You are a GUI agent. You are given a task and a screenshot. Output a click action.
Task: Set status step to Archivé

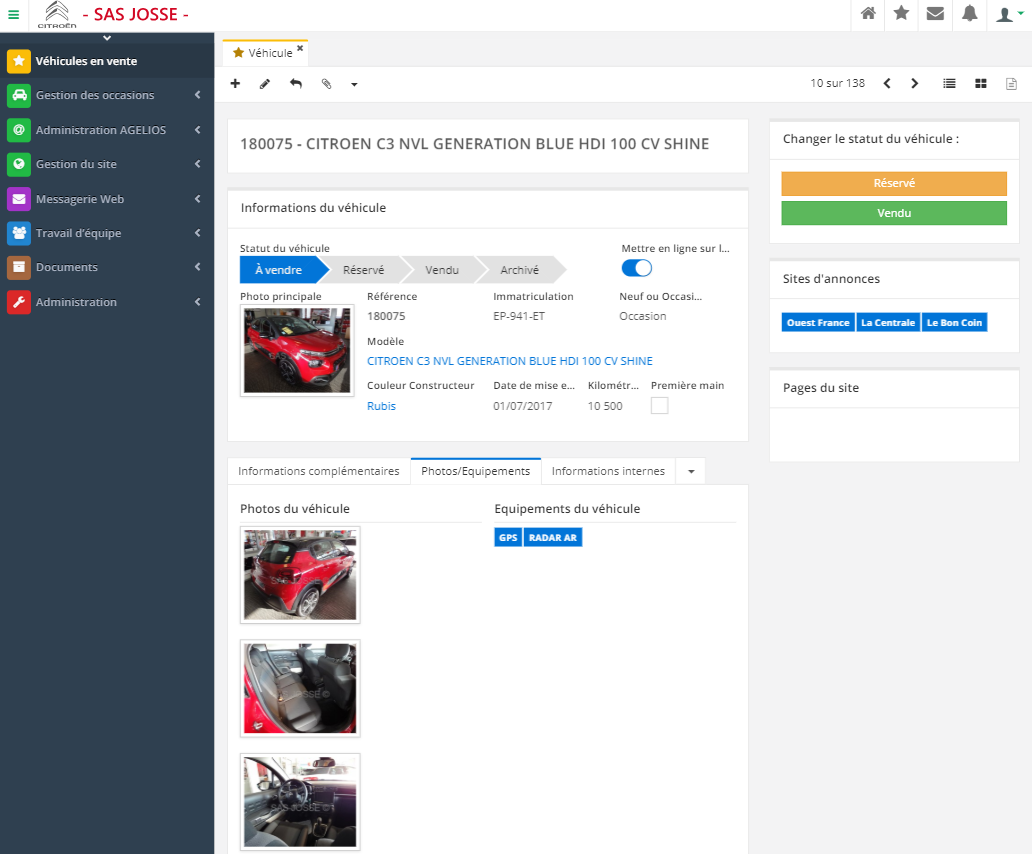tap(520, 270)
